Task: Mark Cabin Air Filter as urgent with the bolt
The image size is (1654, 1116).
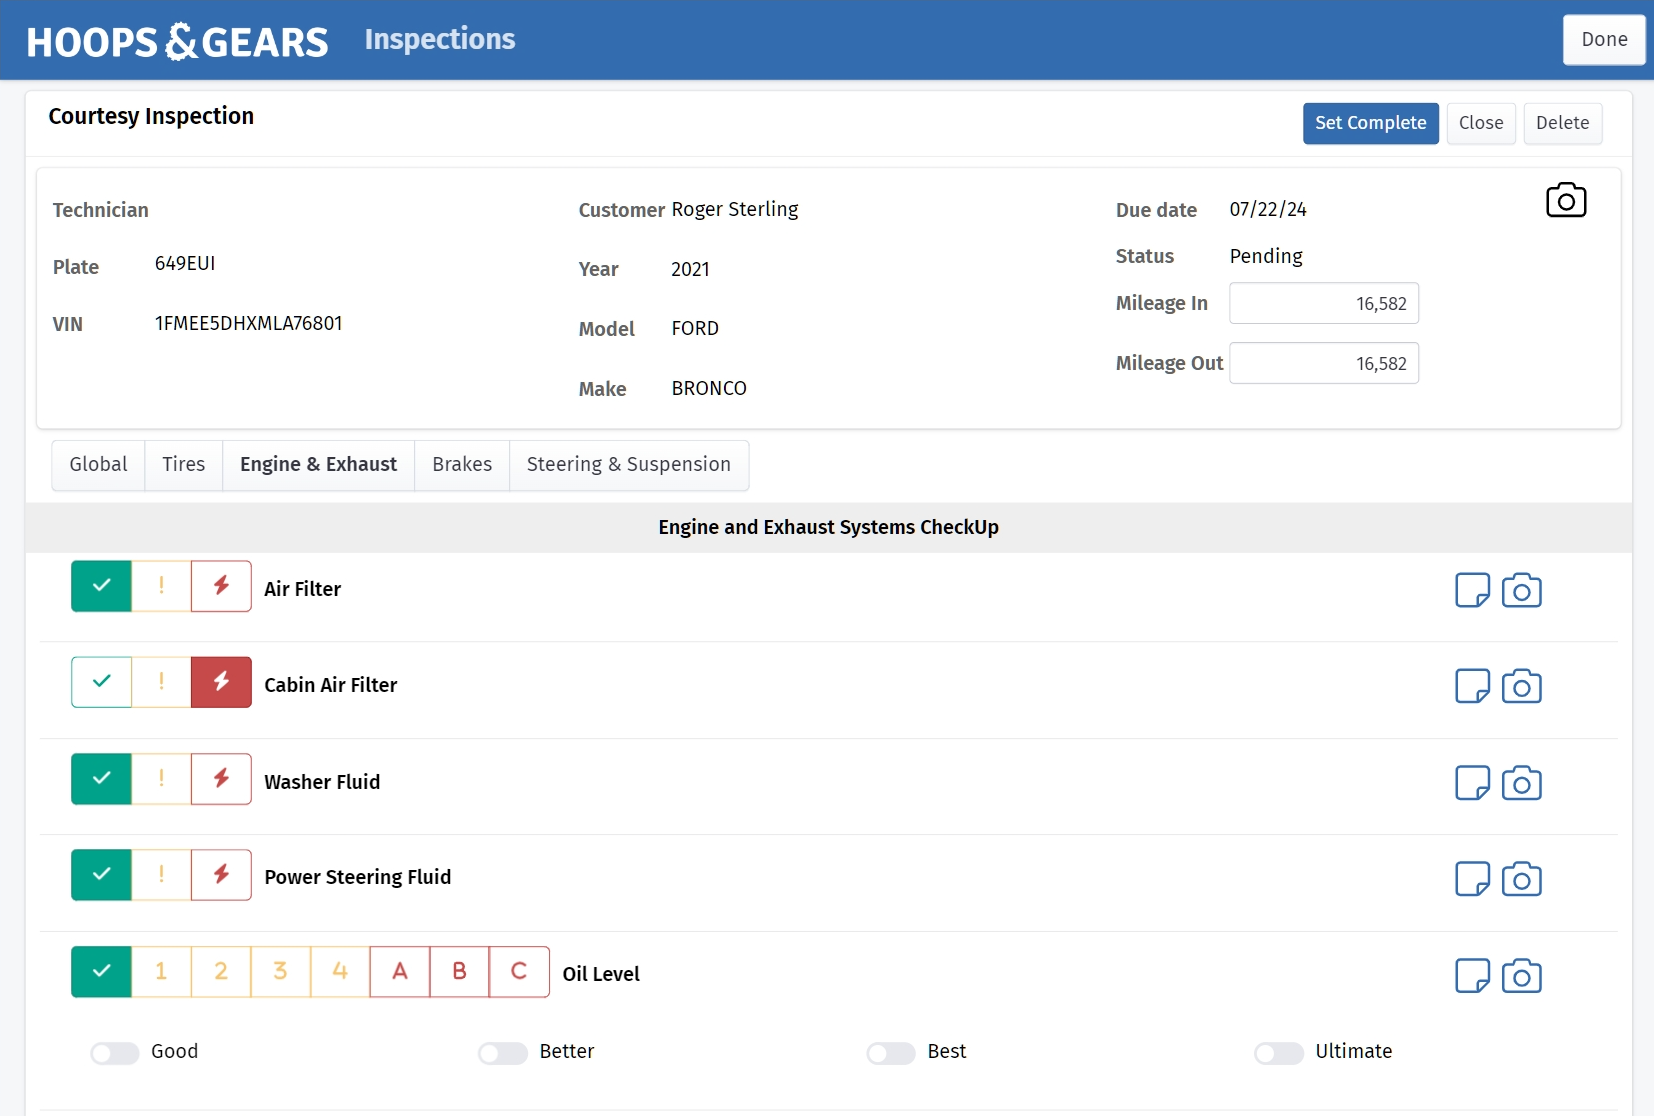Action: click(221, 682)
